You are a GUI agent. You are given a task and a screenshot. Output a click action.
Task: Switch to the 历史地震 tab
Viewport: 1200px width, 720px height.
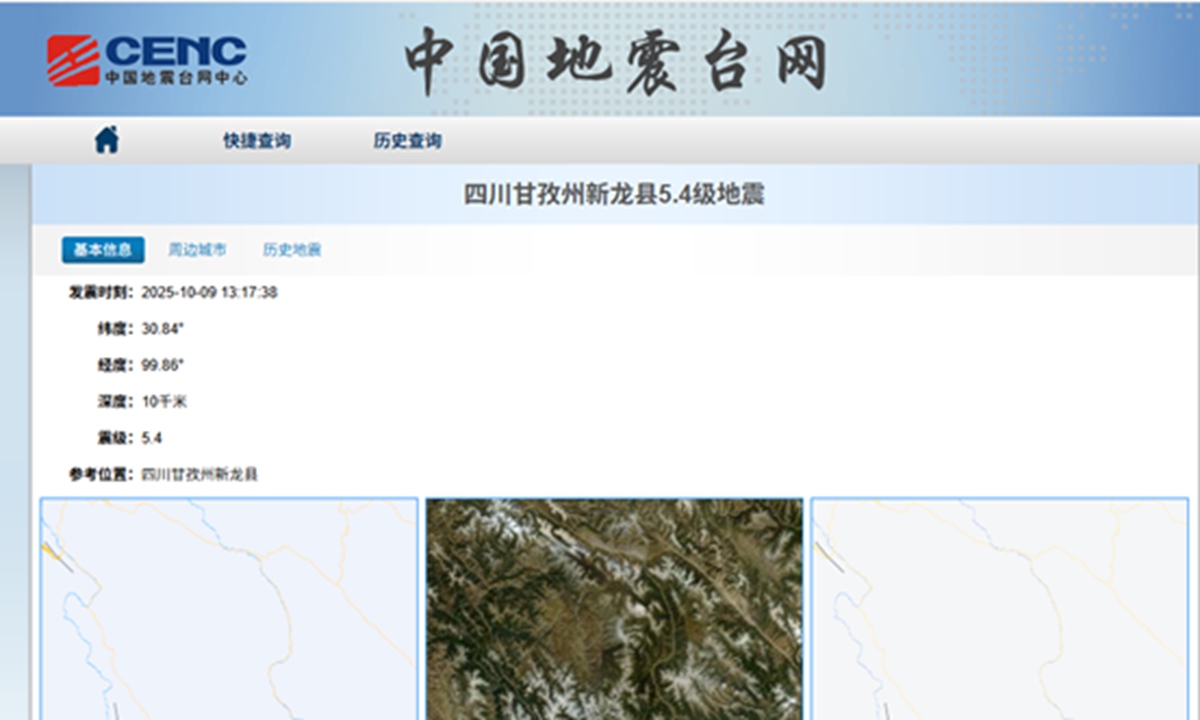(289, 250)
